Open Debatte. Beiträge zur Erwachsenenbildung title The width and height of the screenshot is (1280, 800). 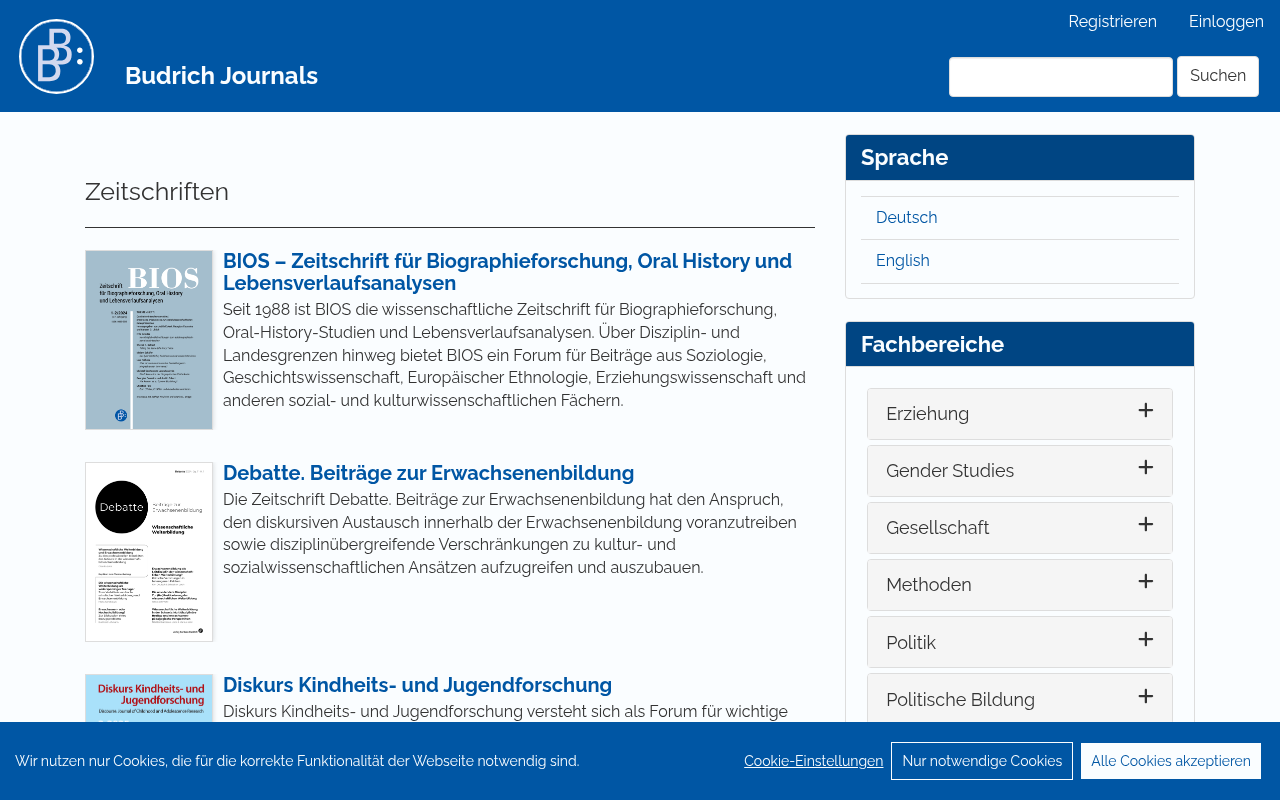point(428,473)
